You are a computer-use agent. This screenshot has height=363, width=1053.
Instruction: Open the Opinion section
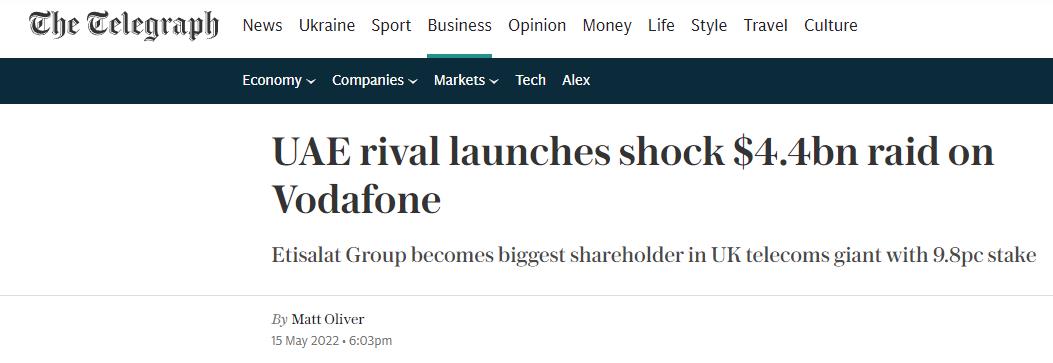click(x=537, y=25)
